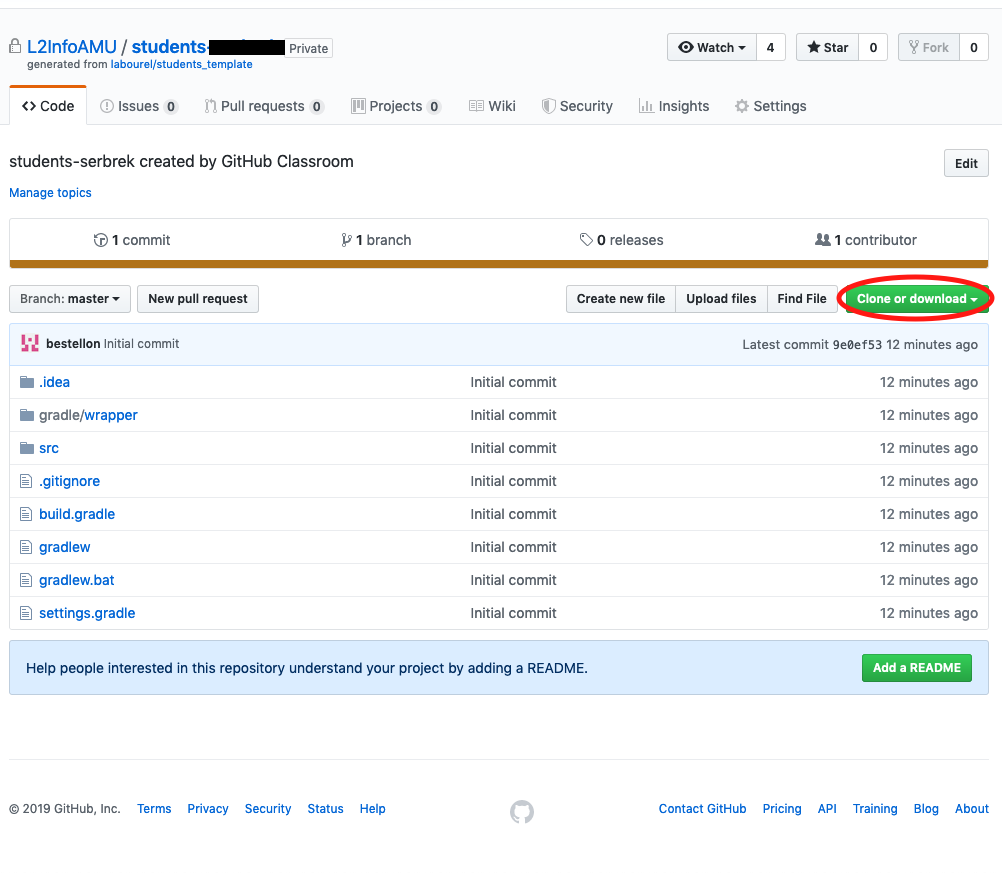Click the bestellon avatar identicon
1002x873 pixels.
(x=30, y=343)
